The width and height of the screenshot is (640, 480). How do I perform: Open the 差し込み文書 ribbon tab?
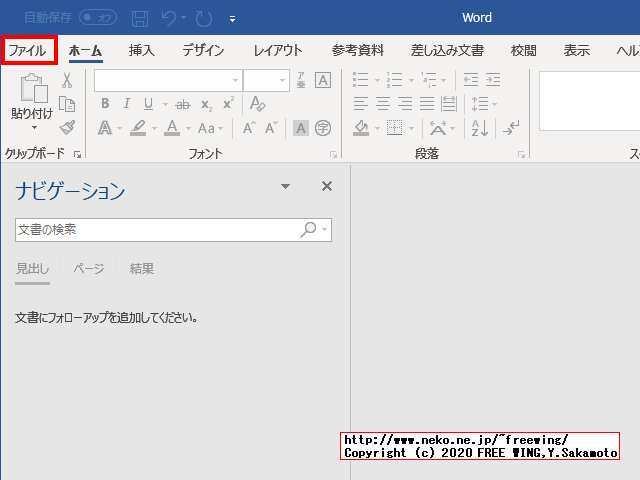[447, 51]
